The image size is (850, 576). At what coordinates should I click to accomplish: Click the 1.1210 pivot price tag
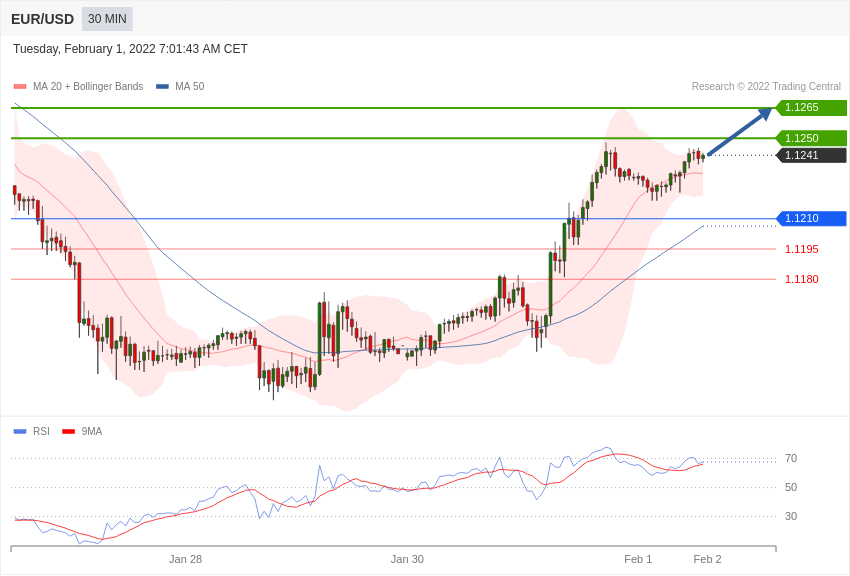point(811,218)
